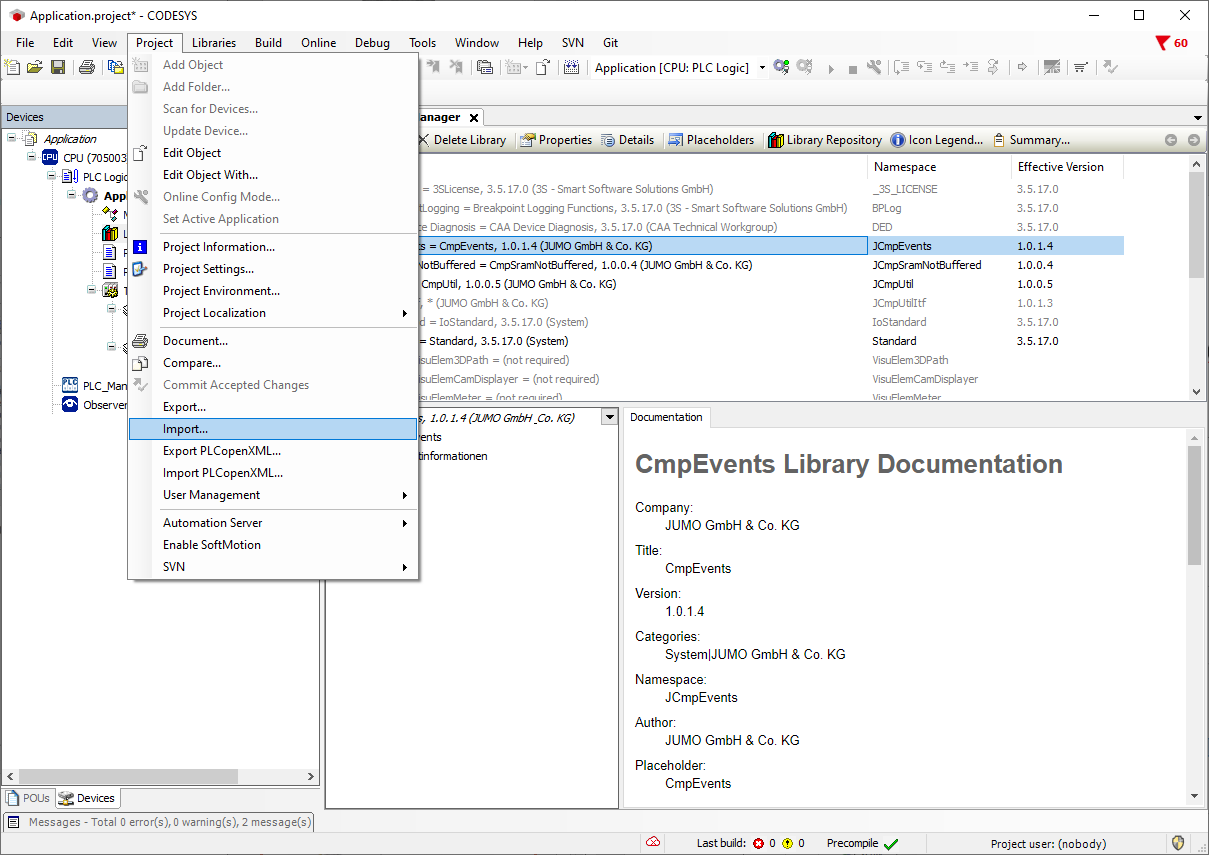Screen dimensions: 1209x855
Task: Click Delete Library button
Action: 462,140
